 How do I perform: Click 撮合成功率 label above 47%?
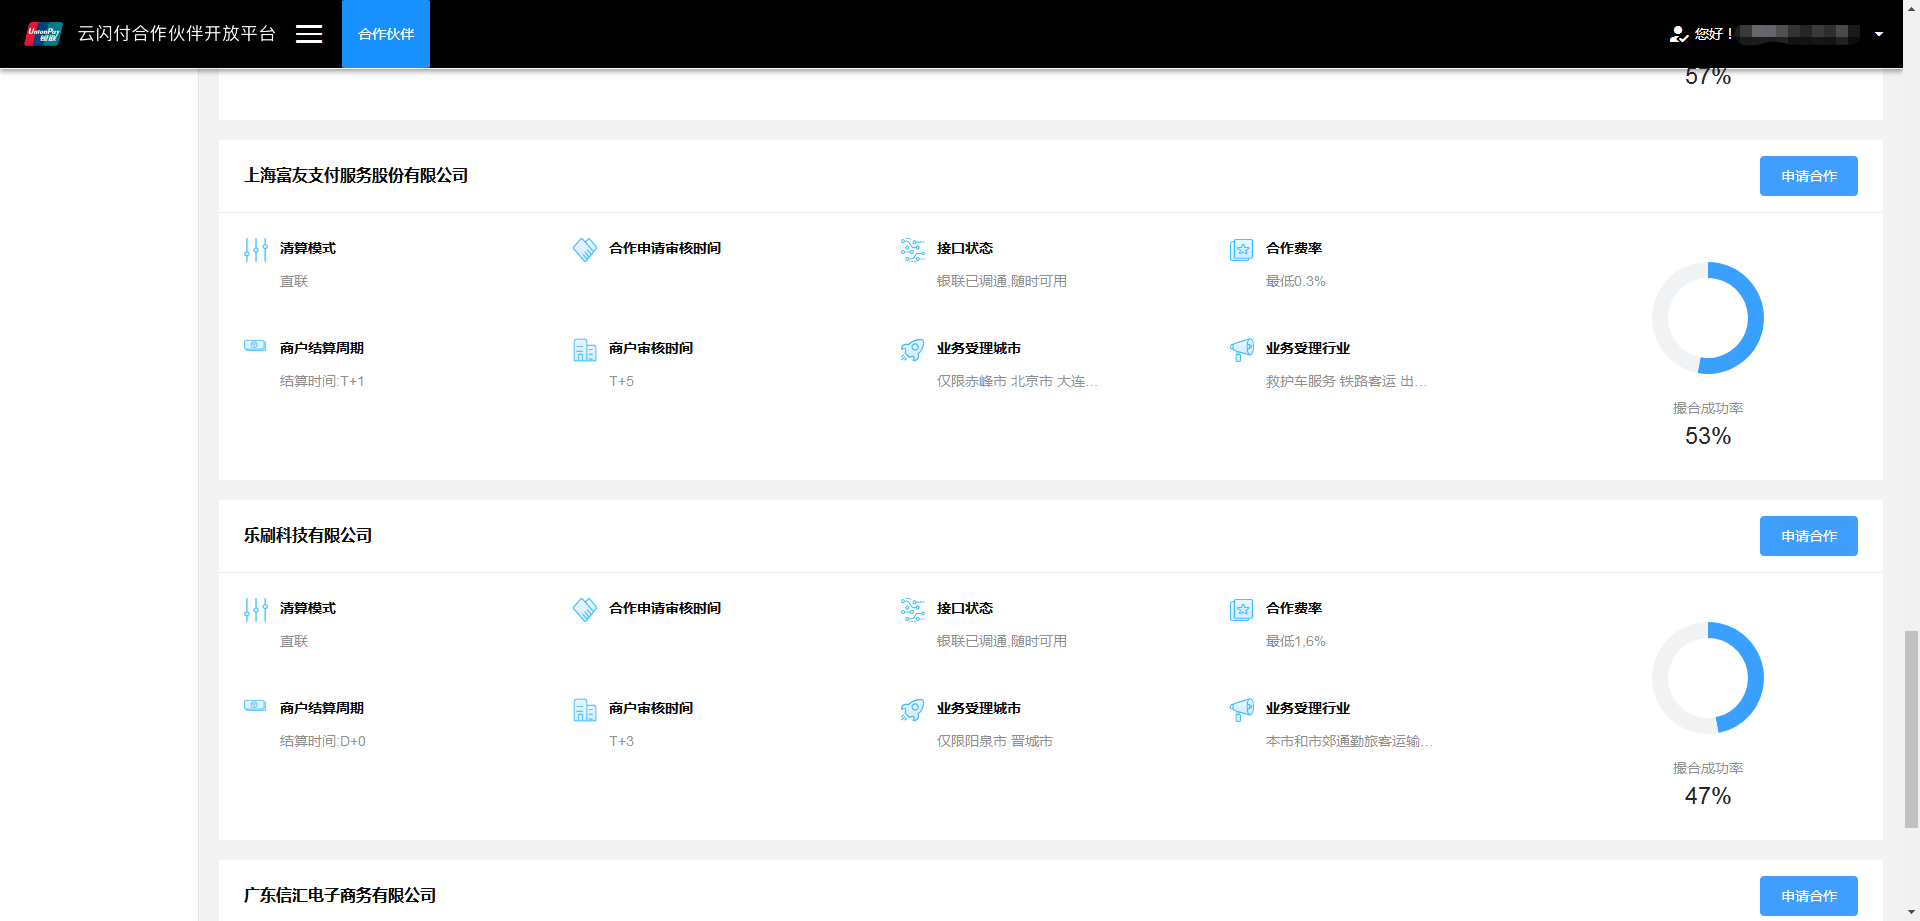tap(1708, 768)
